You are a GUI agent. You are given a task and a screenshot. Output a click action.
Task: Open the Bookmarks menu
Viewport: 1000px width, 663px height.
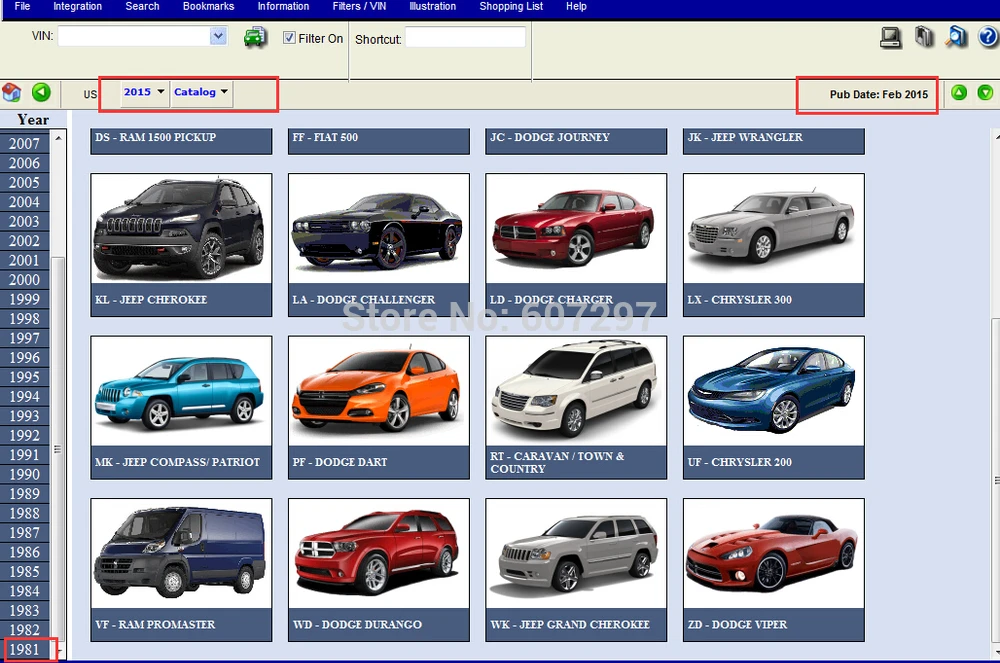click(x=208, y=6)
